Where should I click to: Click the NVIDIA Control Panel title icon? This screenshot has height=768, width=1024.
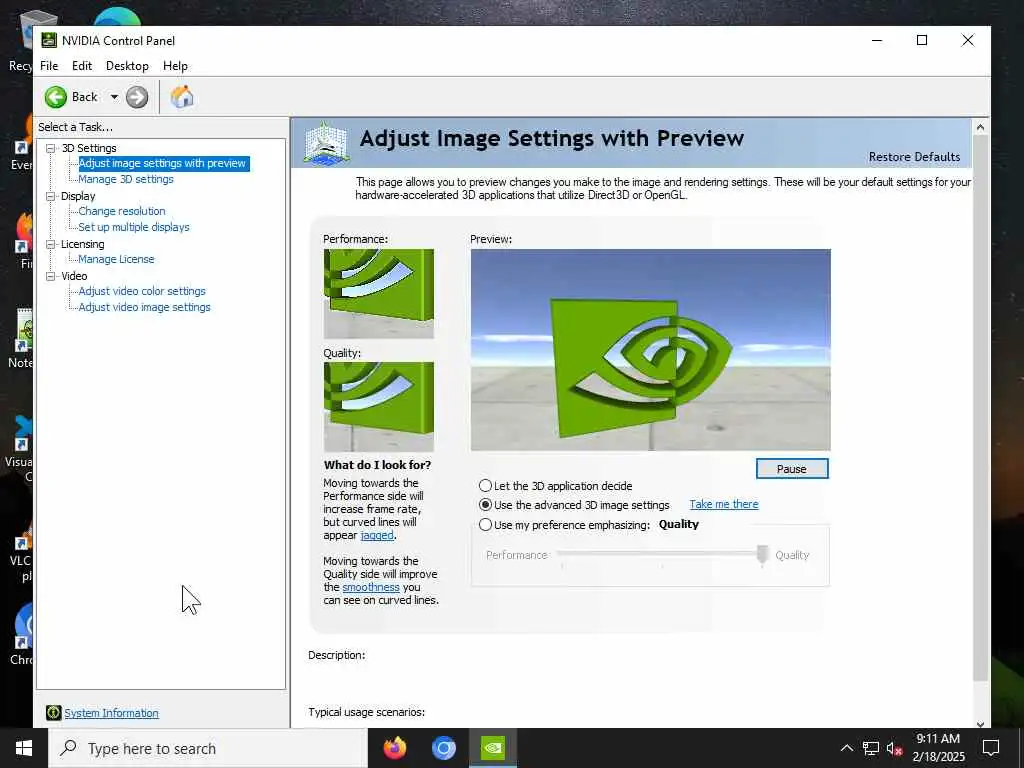tap(49, 40)
